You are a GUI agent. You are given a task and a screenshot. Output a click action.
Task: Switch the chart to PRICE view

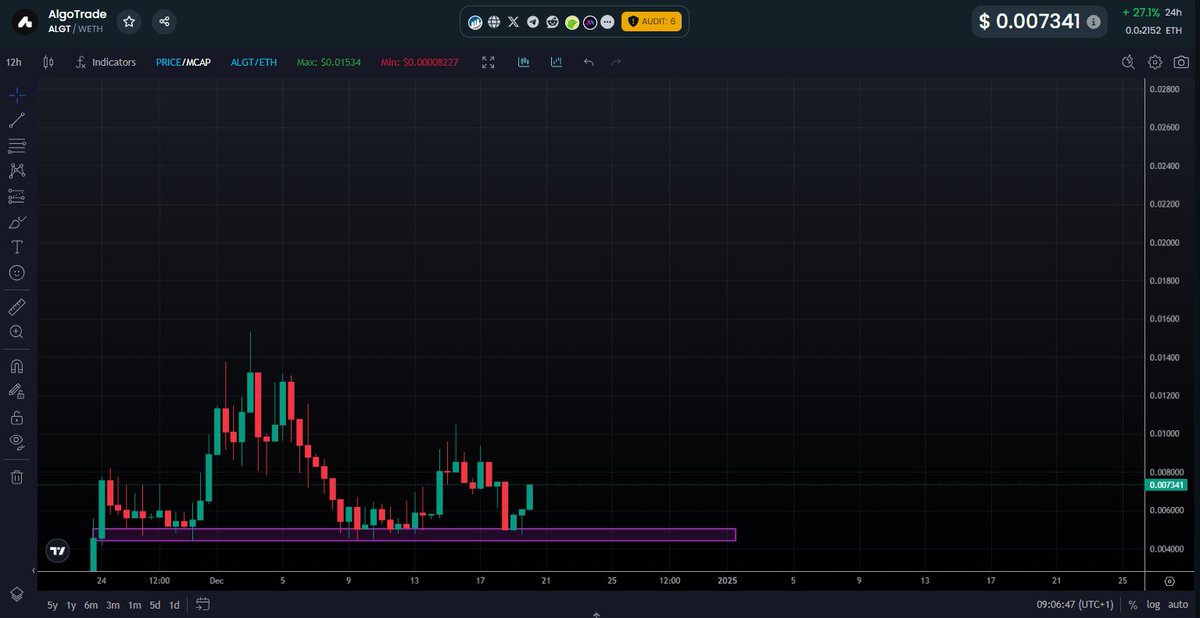pos(168,62)
